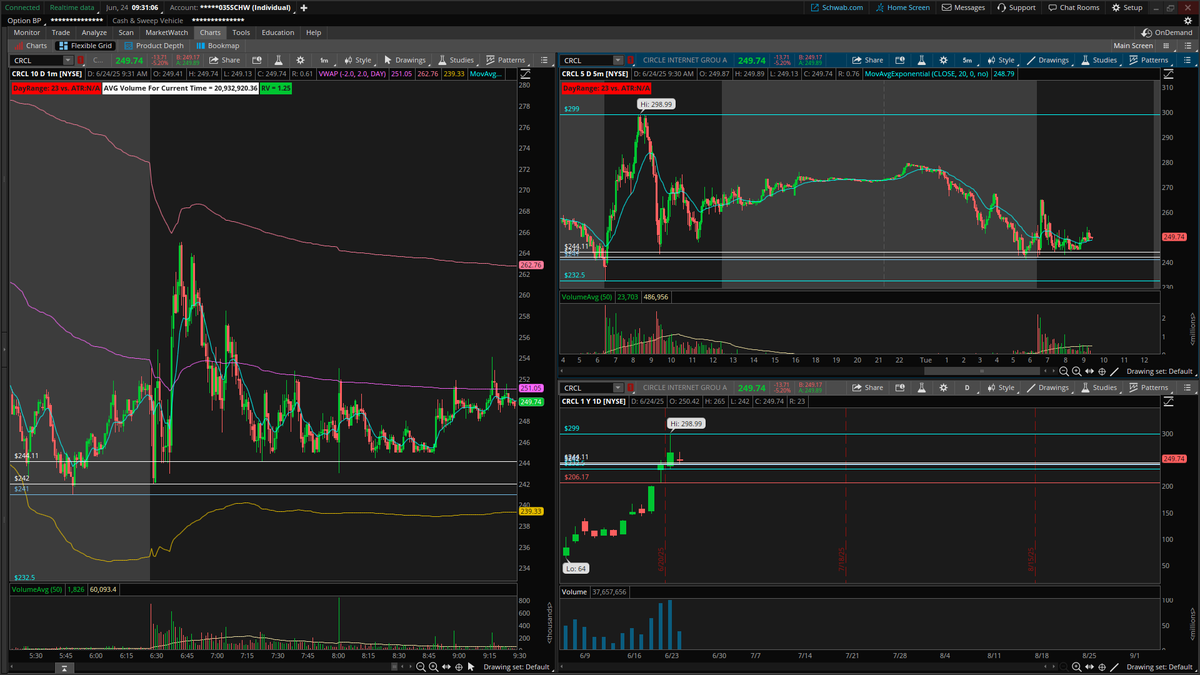Screen dimensions: 1200x675
Task: Open the Scan tab
Action: pos(126,32)
